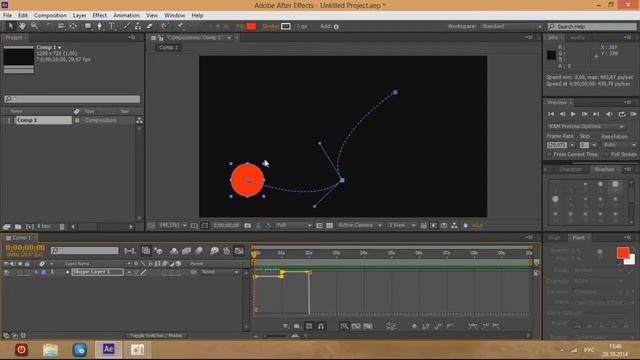Enable Full Screen checkbox
Screen dimensions: 640x360
[x=607, y=154]
